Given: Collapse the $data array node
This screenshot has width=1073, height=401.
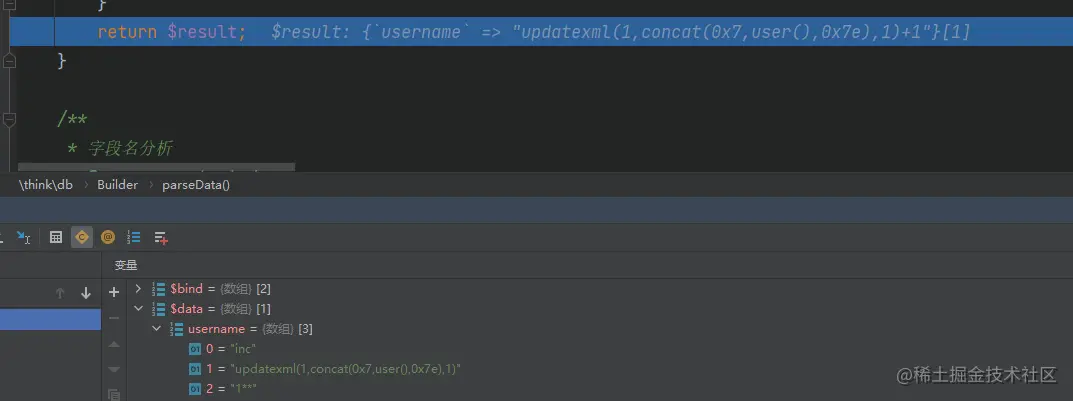Looking at the screenshot, I should 138,309.
